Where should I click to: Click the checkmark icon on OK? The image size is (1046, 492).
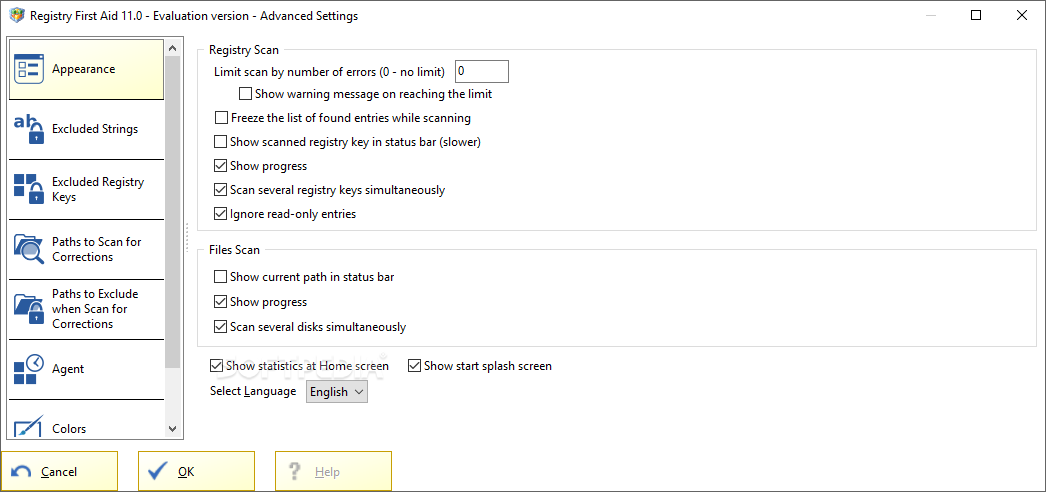157,471
